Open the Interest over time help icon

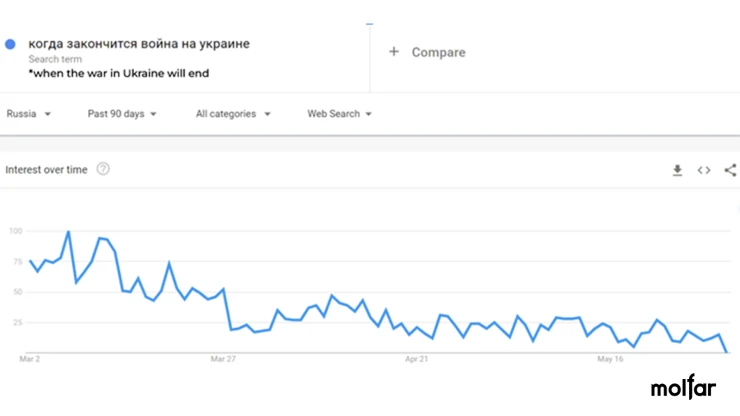(x=103, y=169)
